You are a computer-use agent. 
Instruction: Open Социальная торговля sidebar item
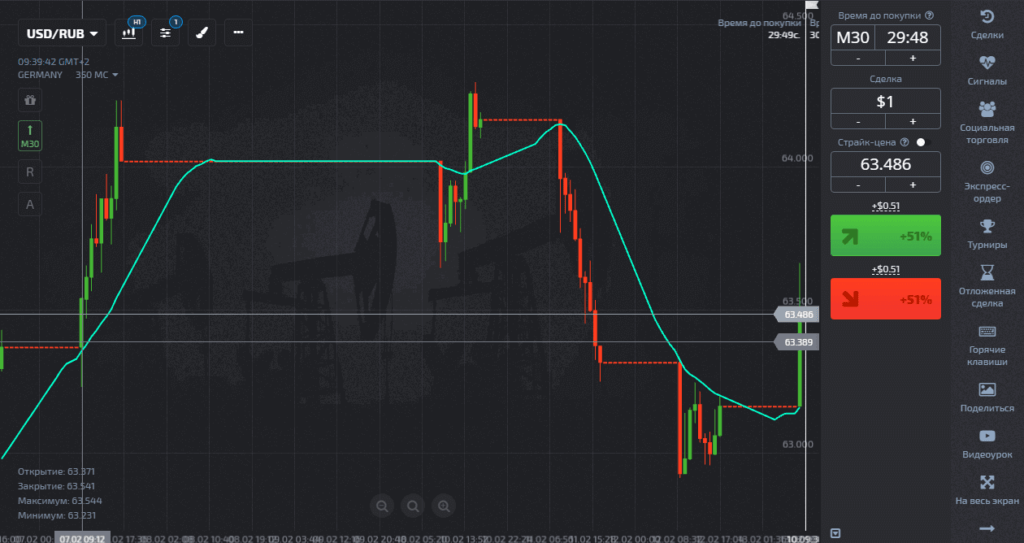987,120
